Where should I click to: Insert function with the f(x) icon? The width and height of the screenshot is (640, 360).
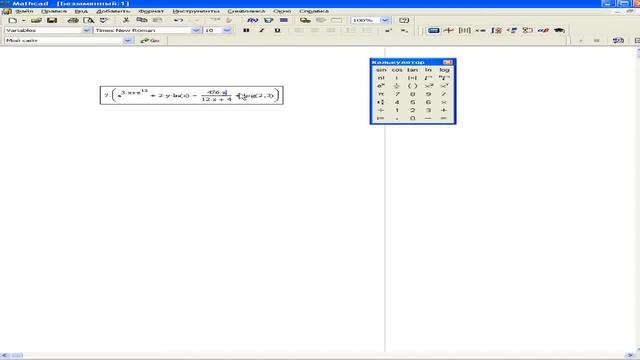(x=253, y=20)
